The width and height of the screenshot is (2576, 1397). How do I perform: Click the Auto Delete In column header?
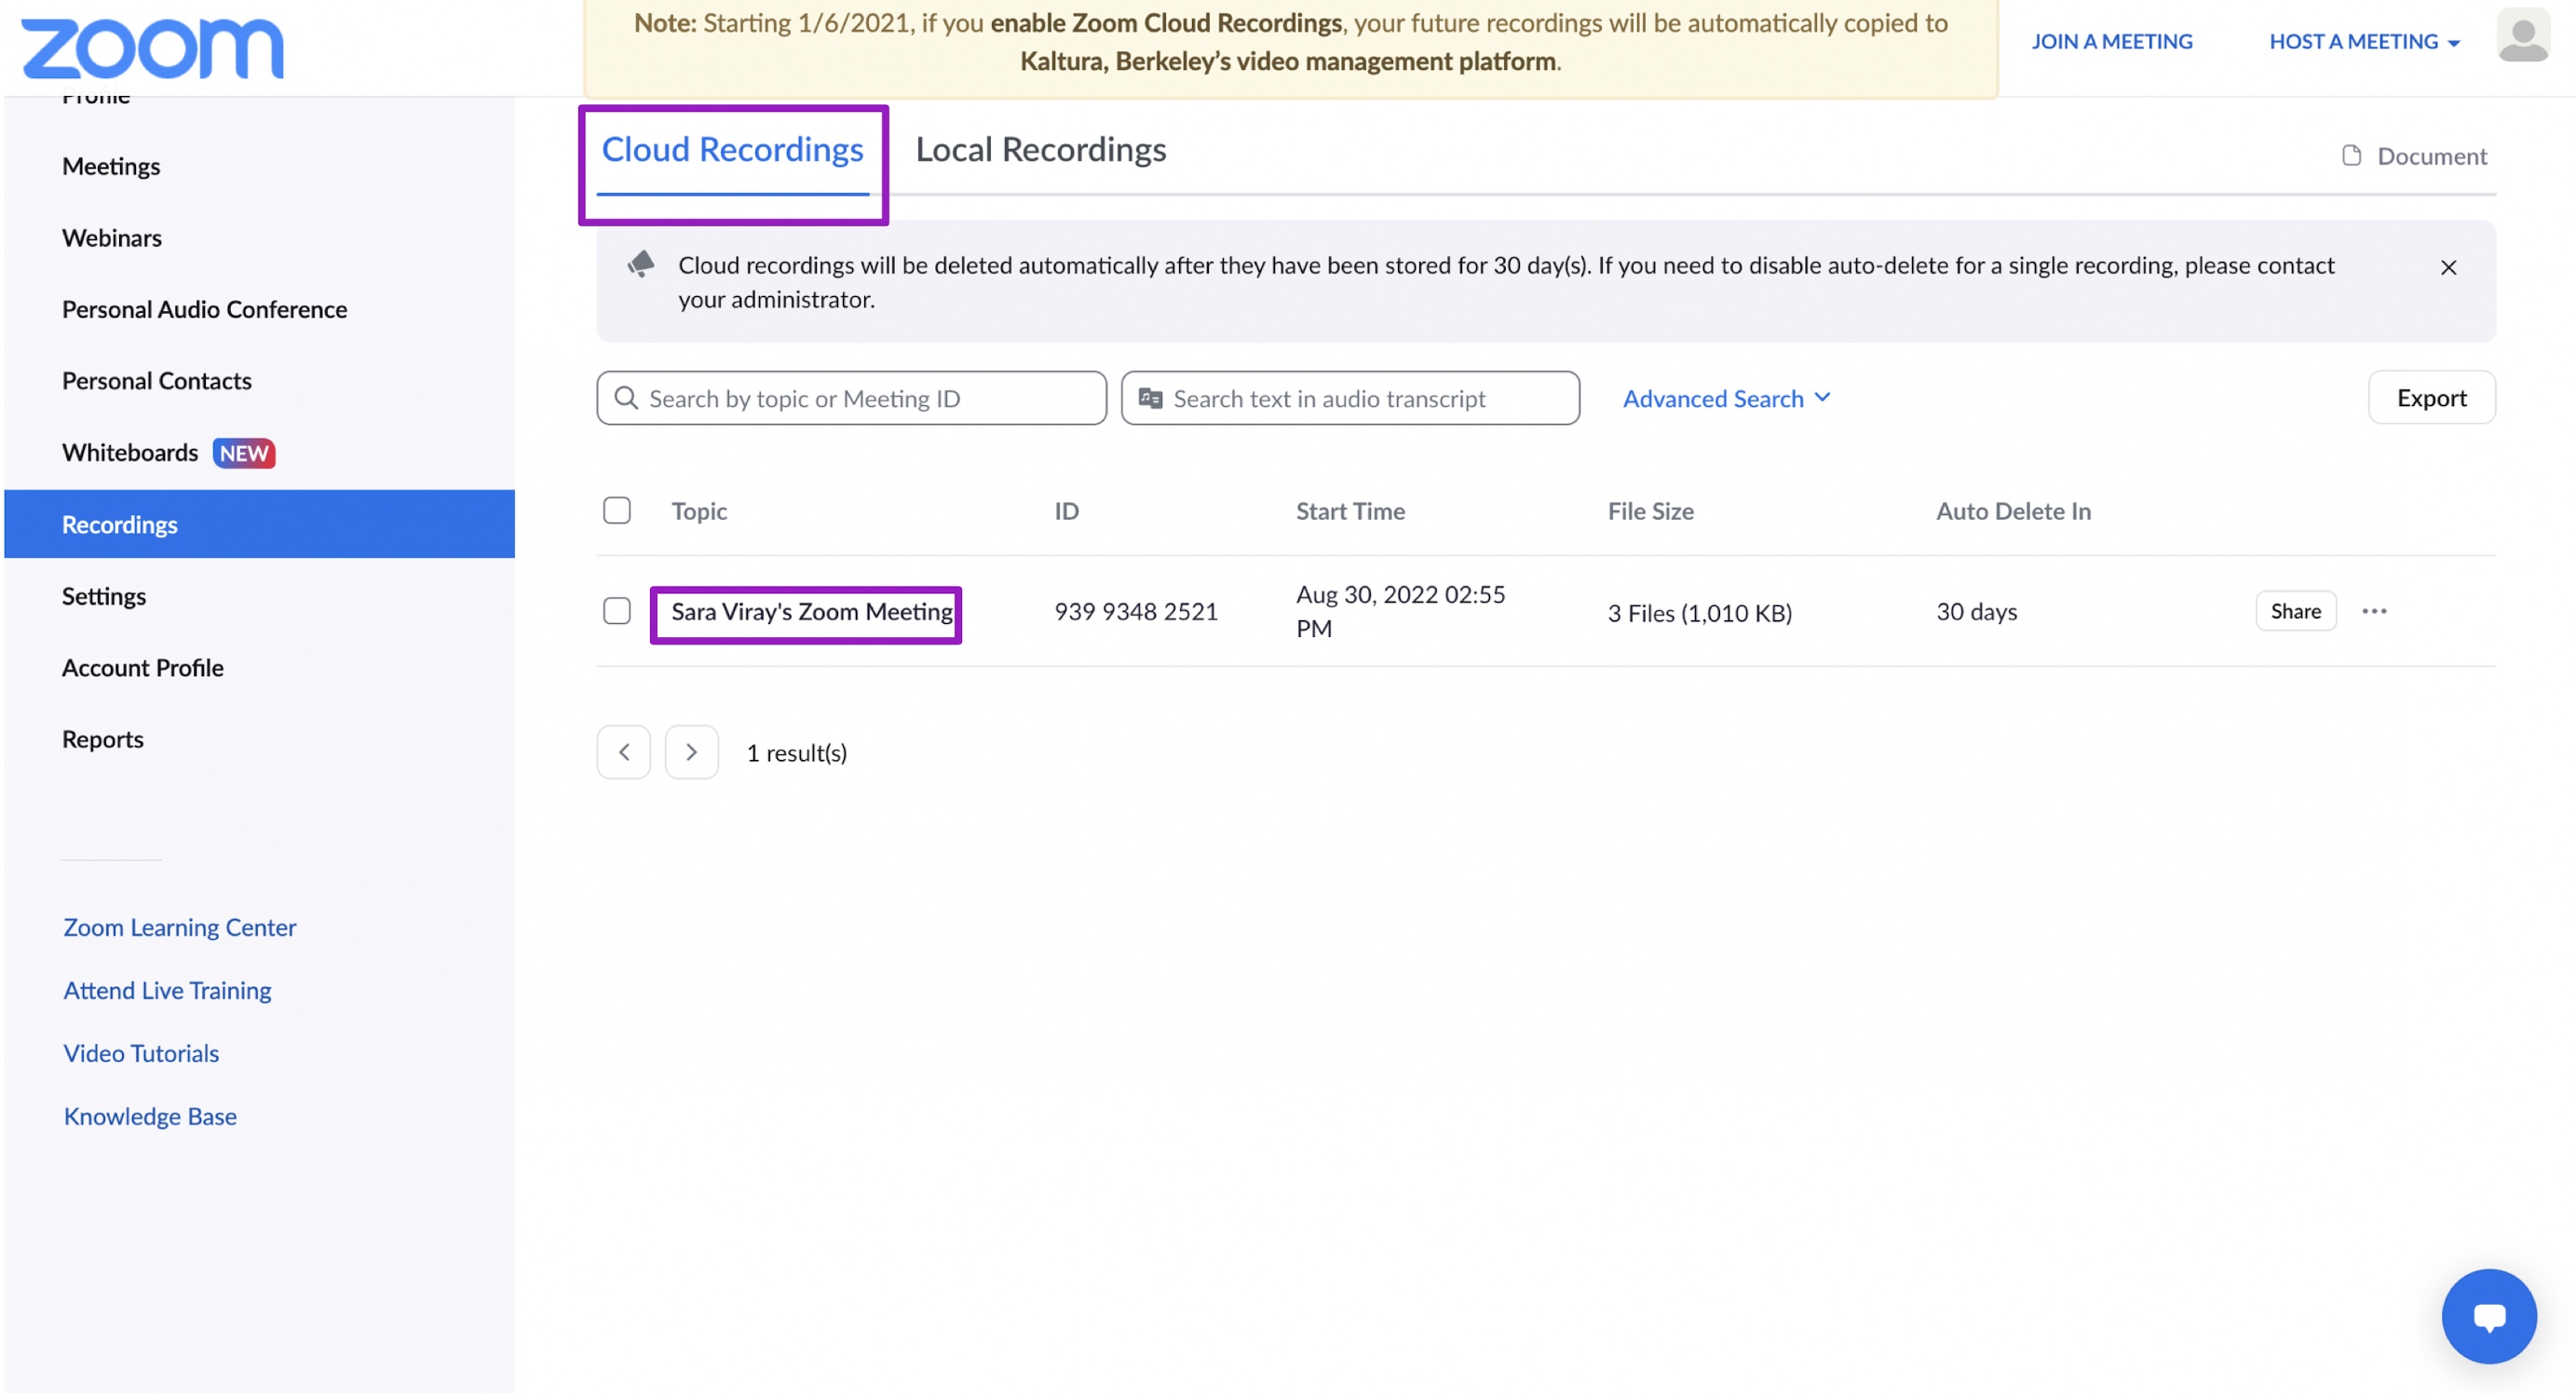[2013, 511]
